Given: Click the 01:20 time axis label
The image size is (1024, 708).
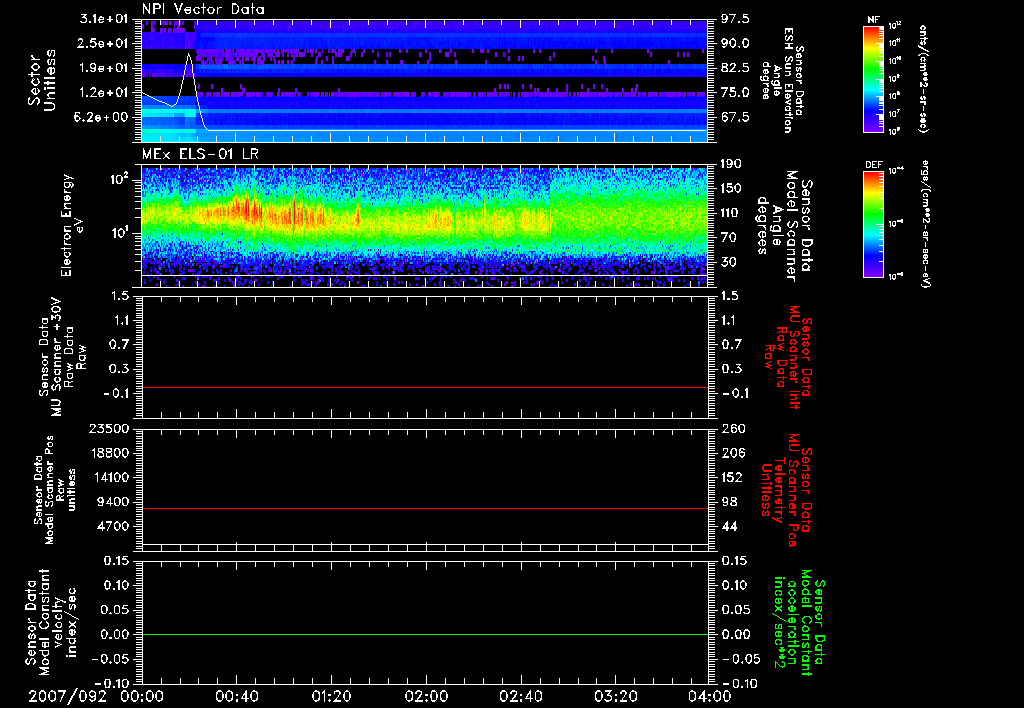Looking at the screenshot, I should [x=332, y=696].
